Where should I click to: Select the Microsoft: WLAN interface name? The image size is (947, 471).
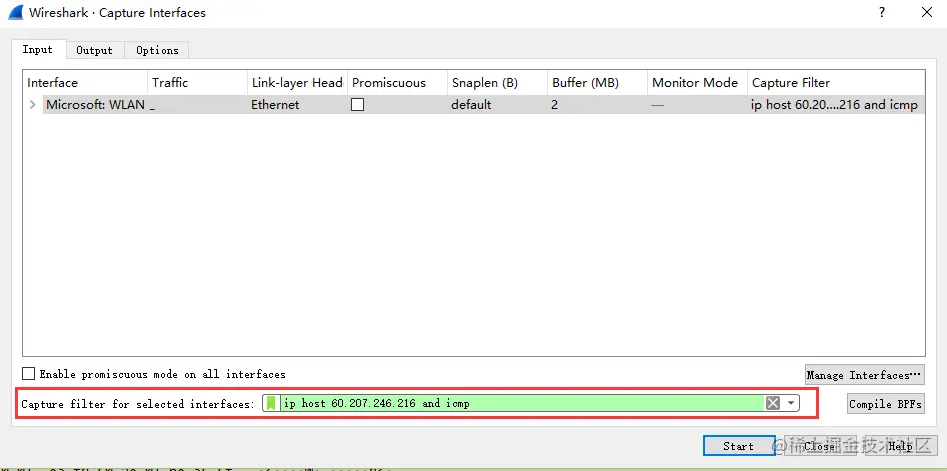pos(95,104)
